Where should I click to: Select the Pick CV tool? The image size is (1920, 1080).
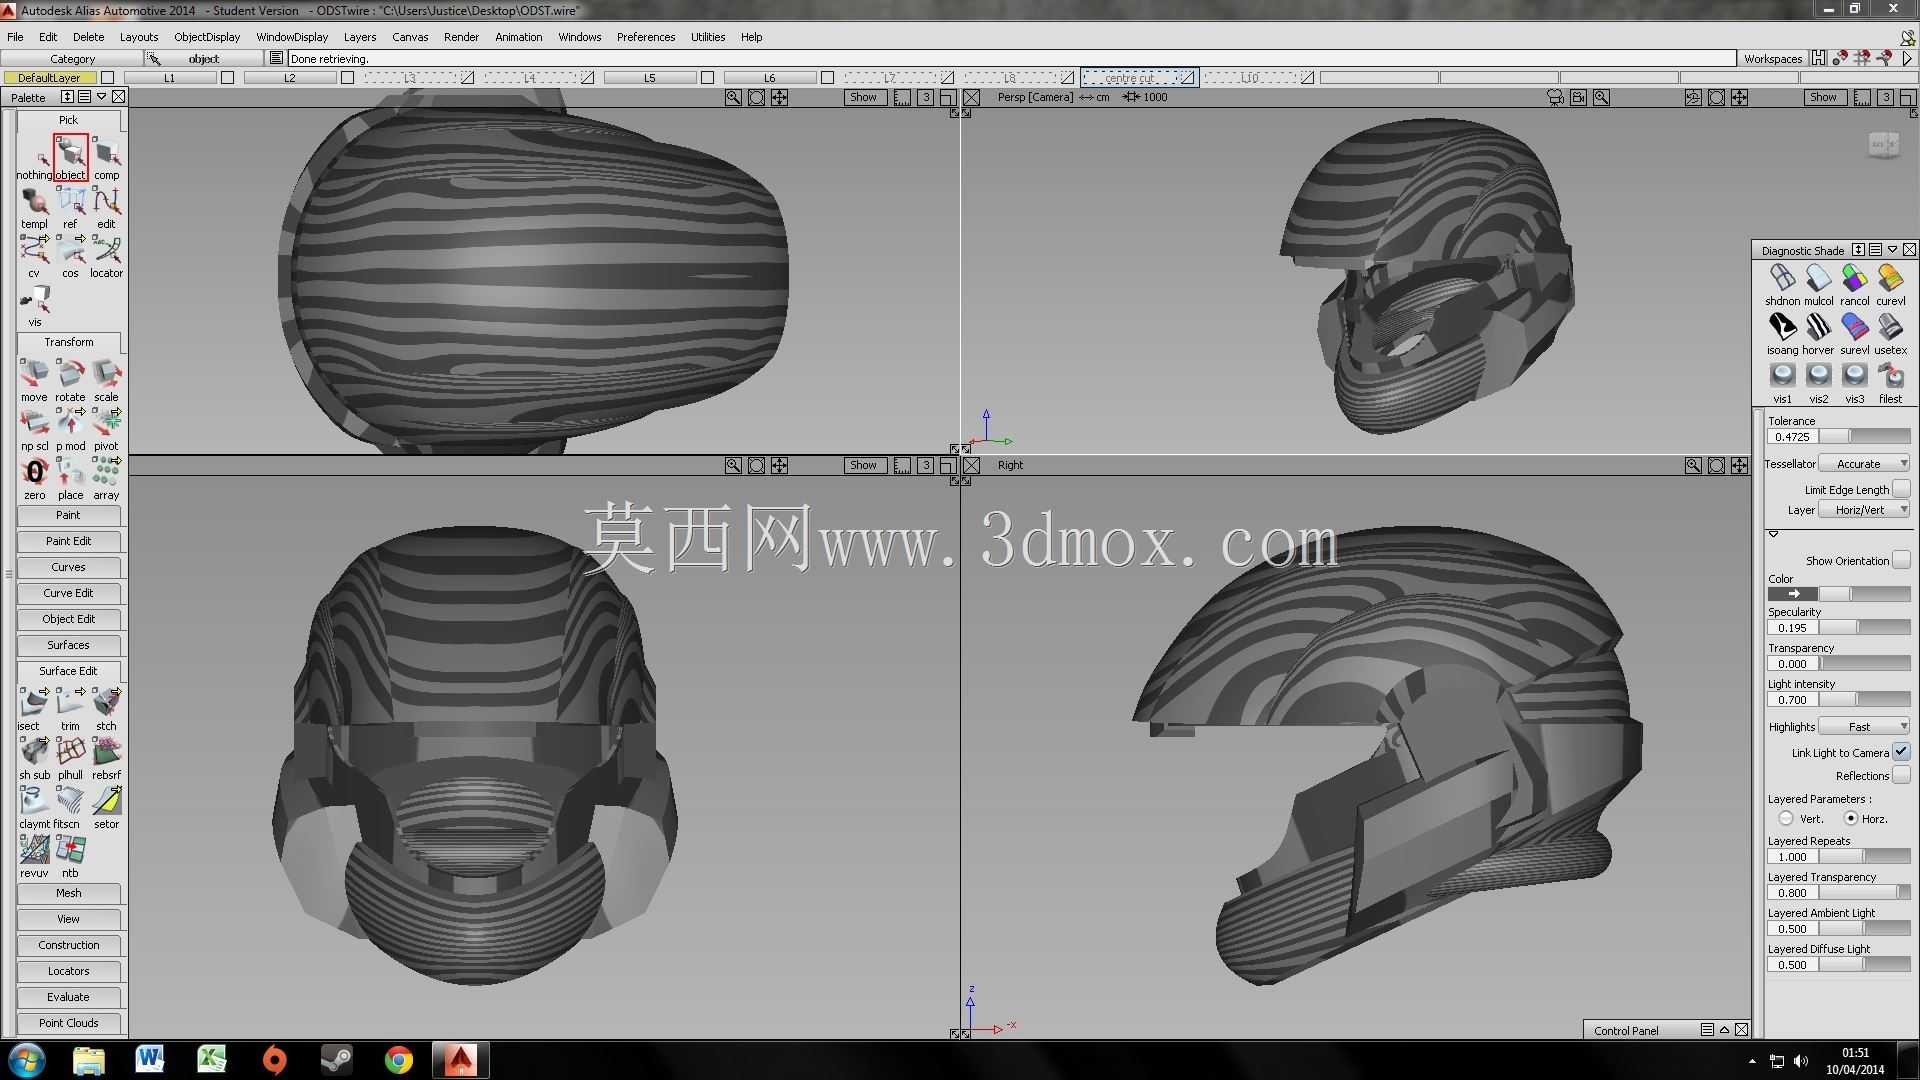[x=34, y=256]
